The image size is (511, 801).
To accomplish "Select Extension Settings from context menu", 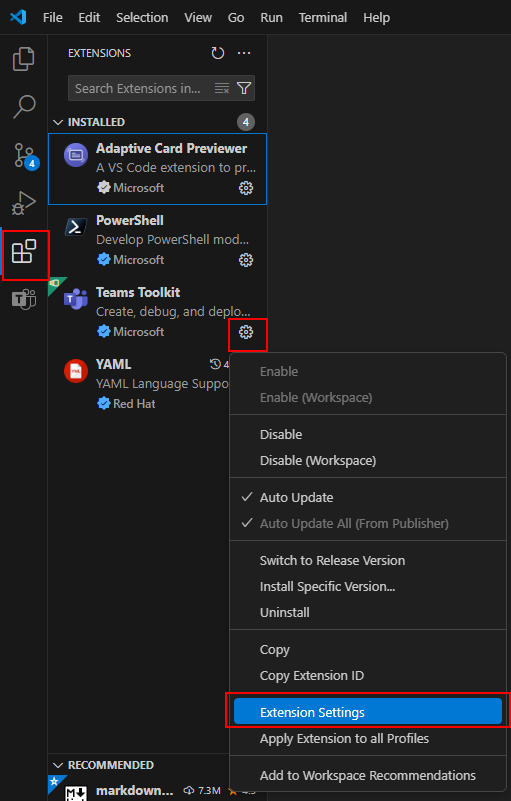I will pos(368,712).
